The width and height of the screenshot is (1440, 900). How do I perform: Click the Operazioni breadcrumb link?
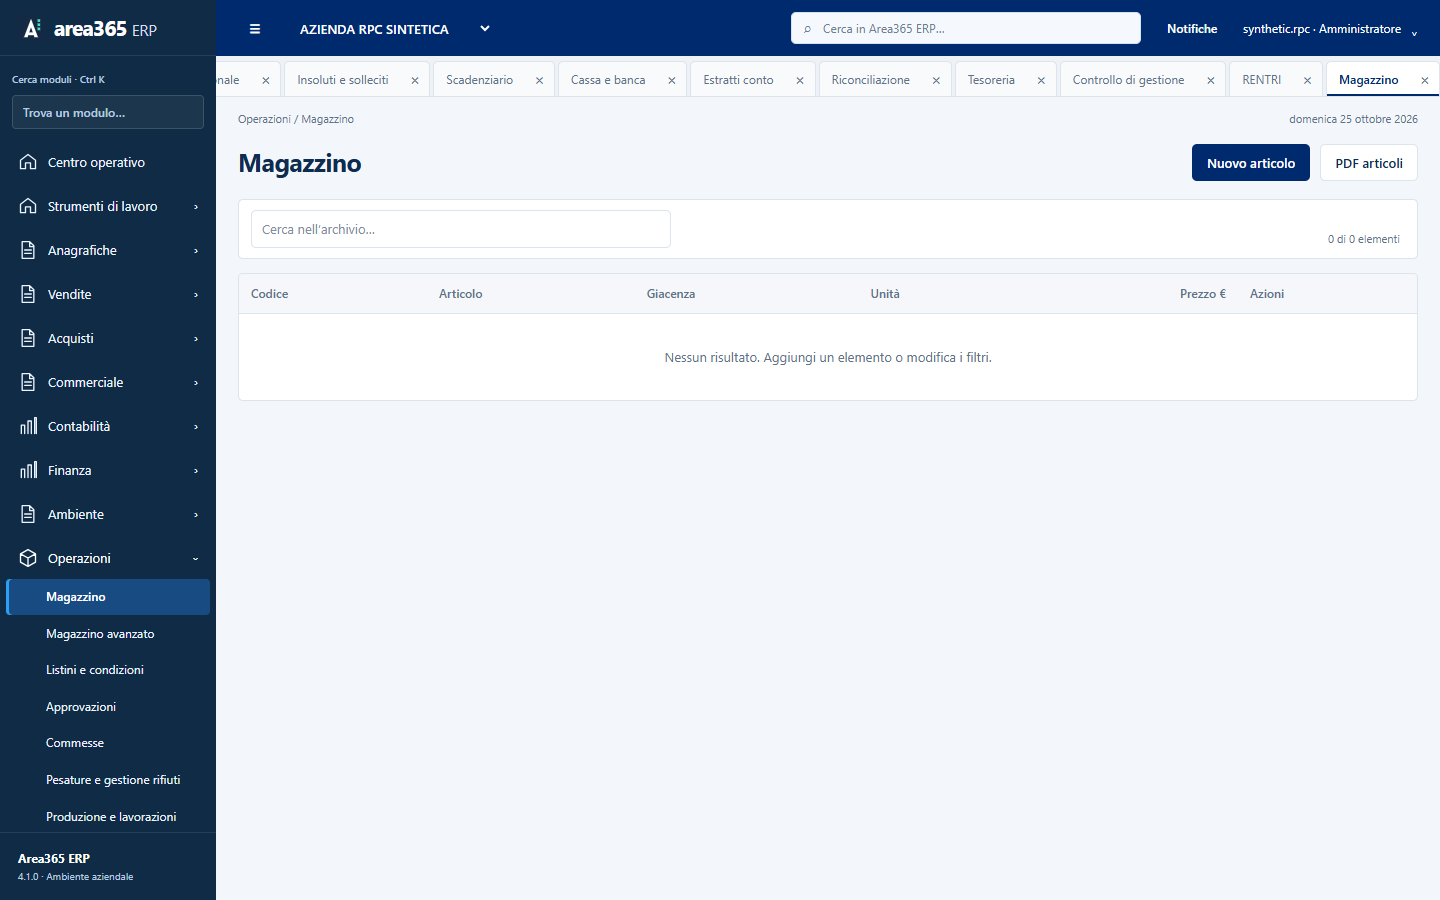click(264, 119)
